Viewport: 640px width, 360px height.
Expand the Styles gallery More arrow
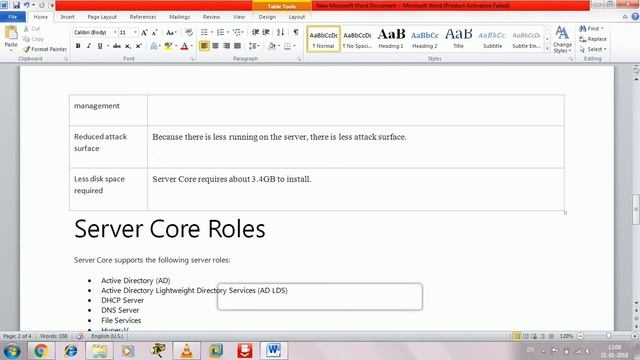[547, 49]
